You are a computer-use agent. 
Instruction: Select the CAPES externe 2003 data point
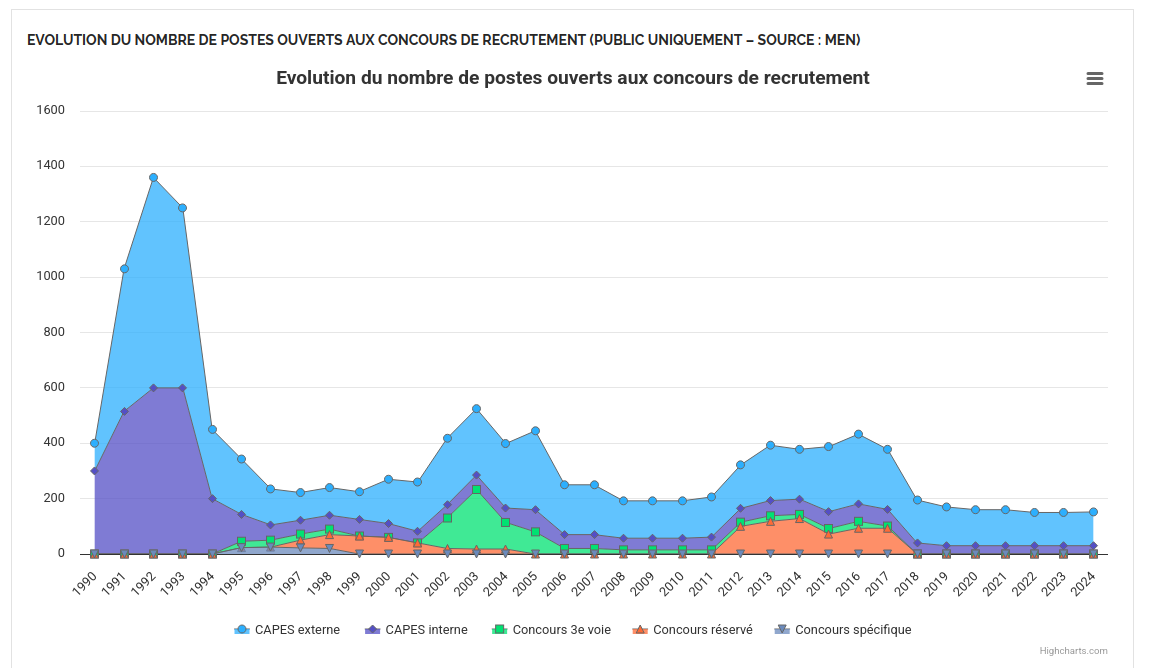click(476, 409)
